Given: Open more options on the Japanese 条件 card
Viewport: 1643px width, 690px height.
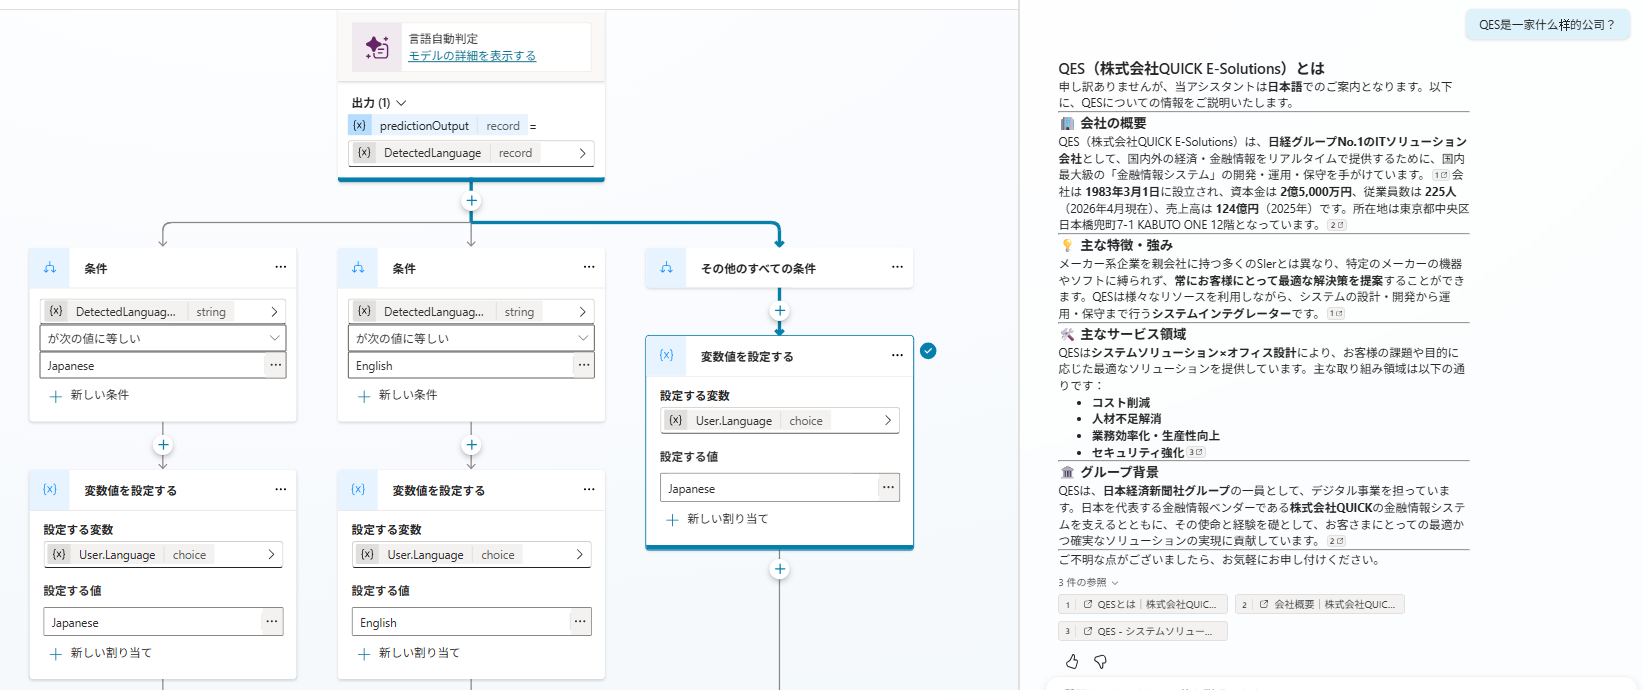Looking at the screenshot, I should click(x=281, y=267).
